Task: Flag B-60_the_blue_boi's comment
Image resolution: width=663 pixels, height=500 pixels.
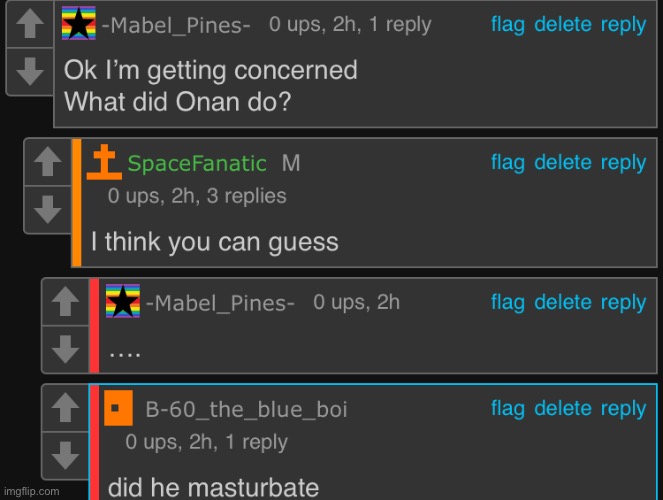Action: click(508, 408)
